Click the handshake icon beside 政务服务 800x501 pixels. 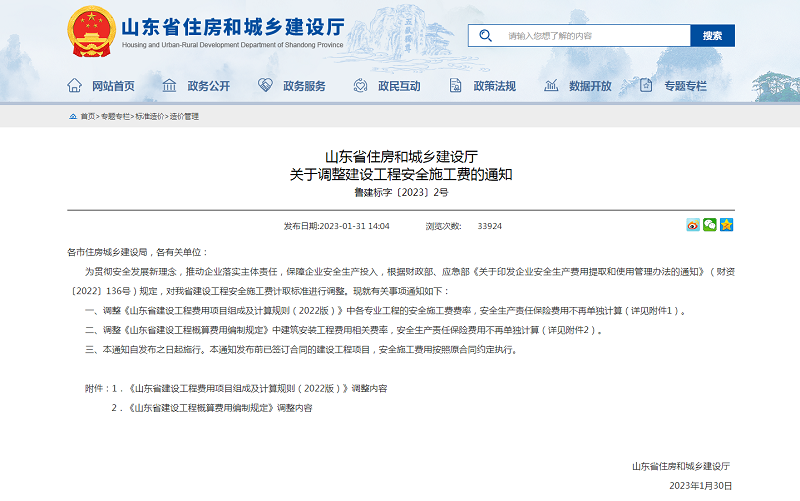[265, 85]
